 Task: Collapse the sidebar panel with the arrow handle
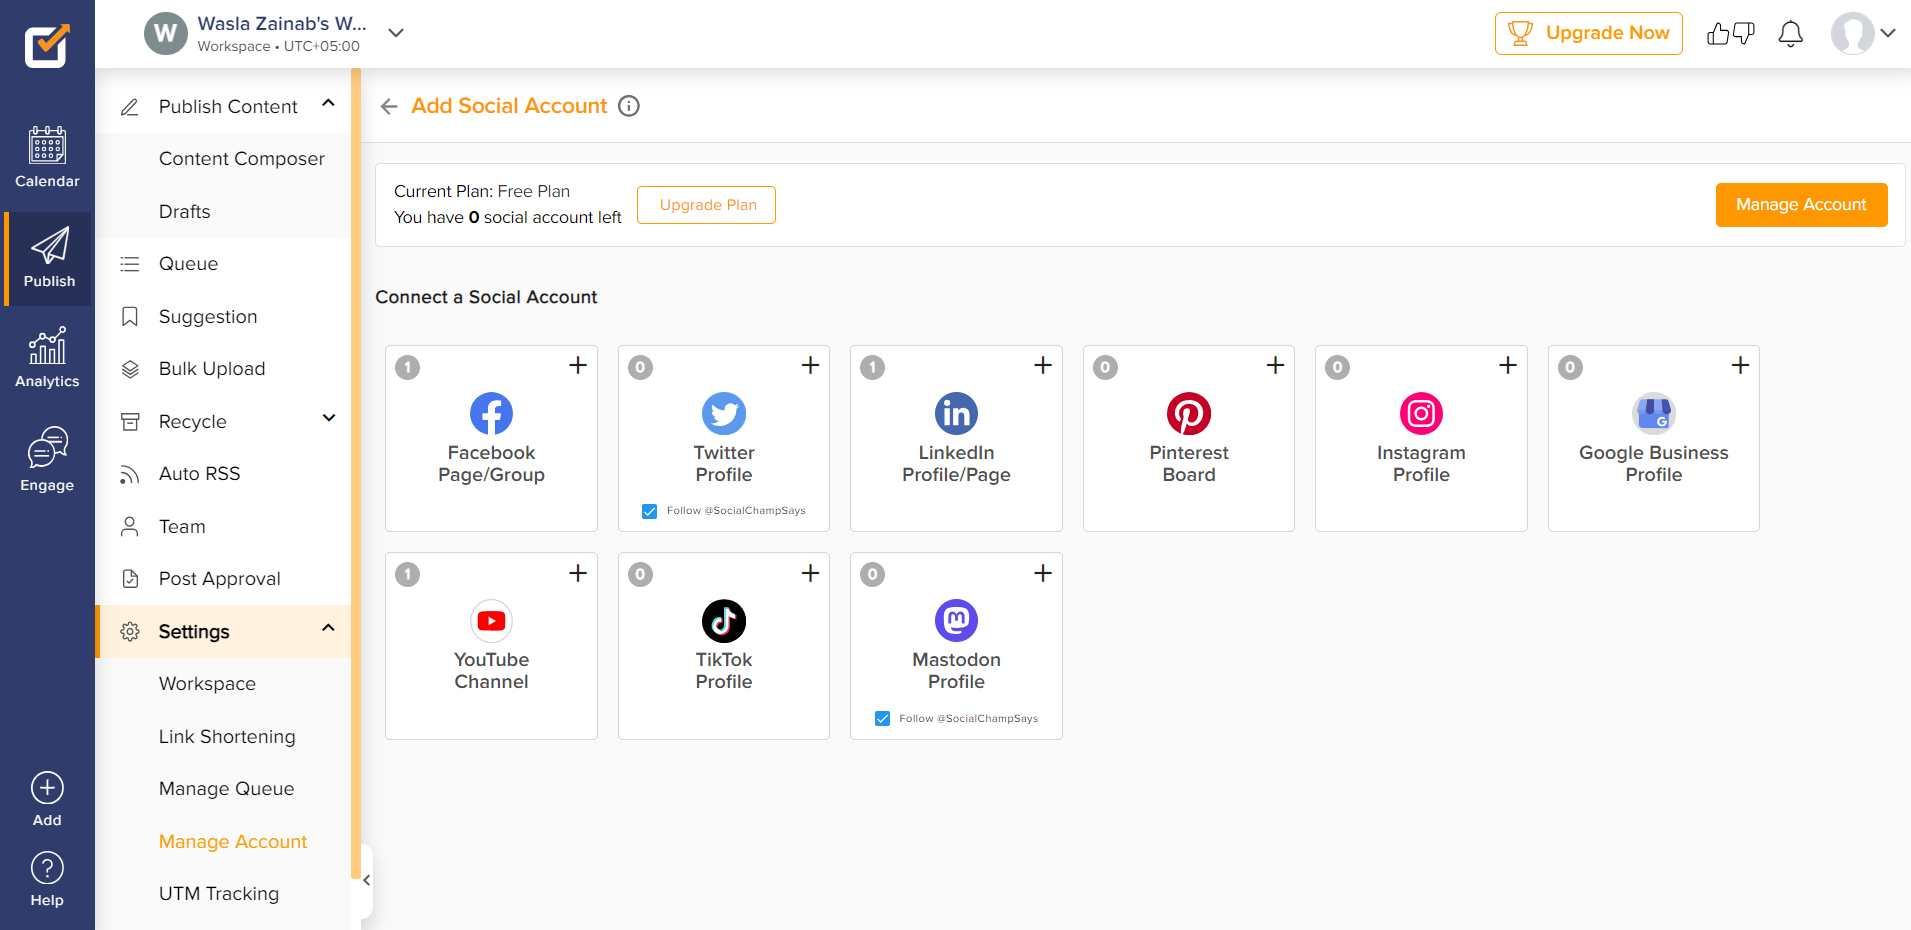point(366,880)
